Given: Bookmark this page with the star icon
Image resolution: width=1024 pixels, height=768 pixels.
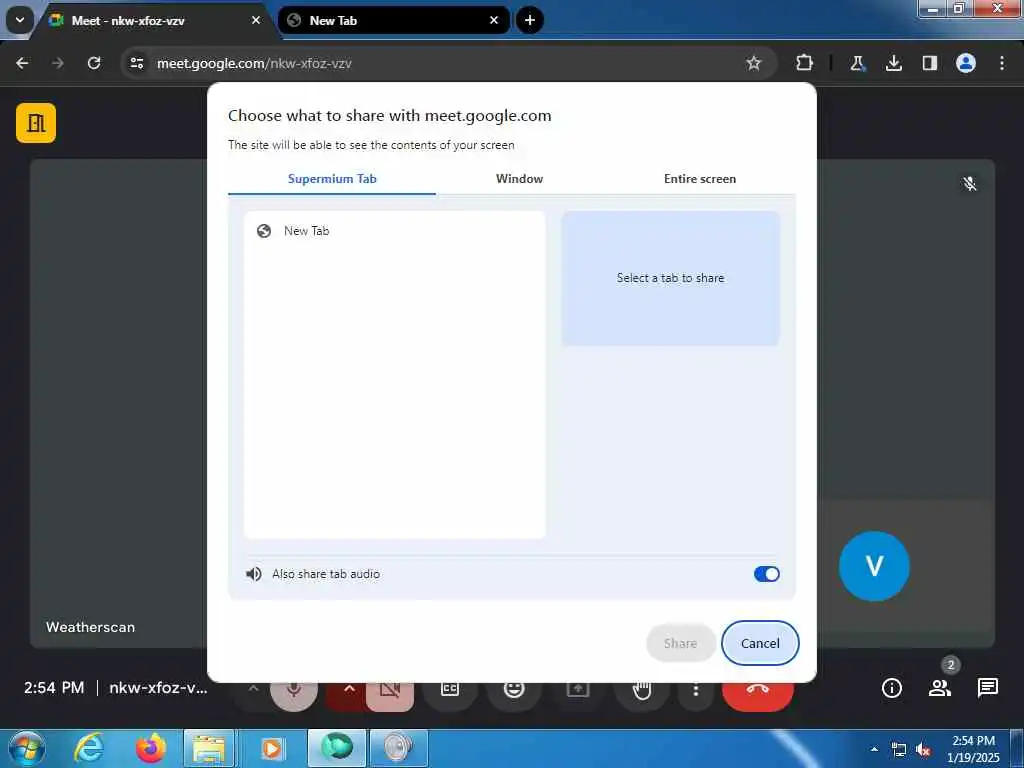Looking at the screenshot, I should click(x=754, y=63).
